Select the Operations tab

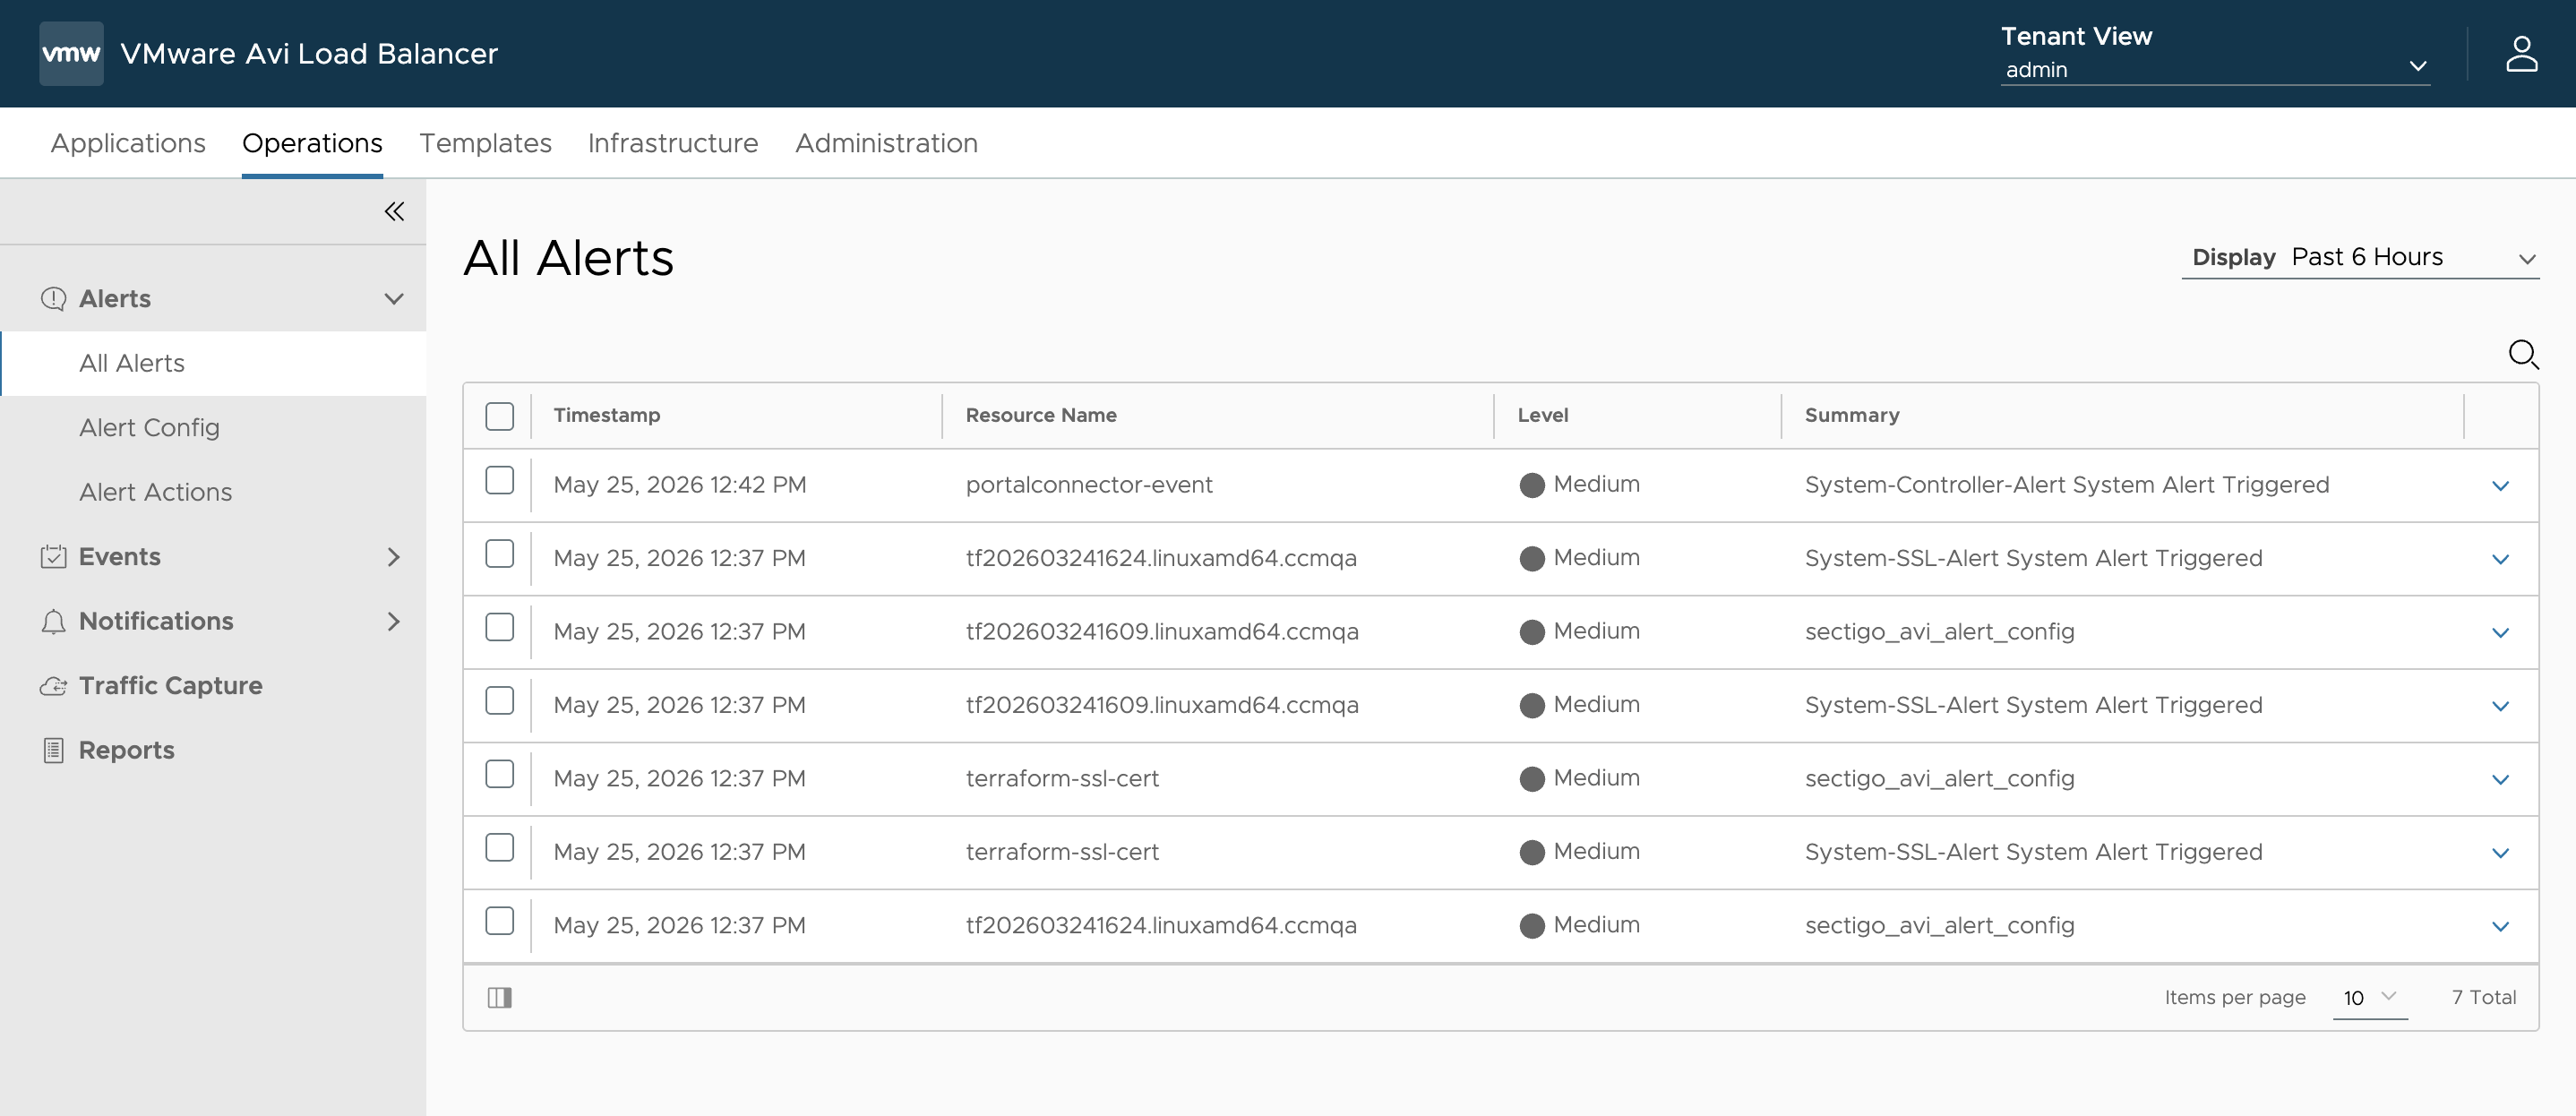312,143
